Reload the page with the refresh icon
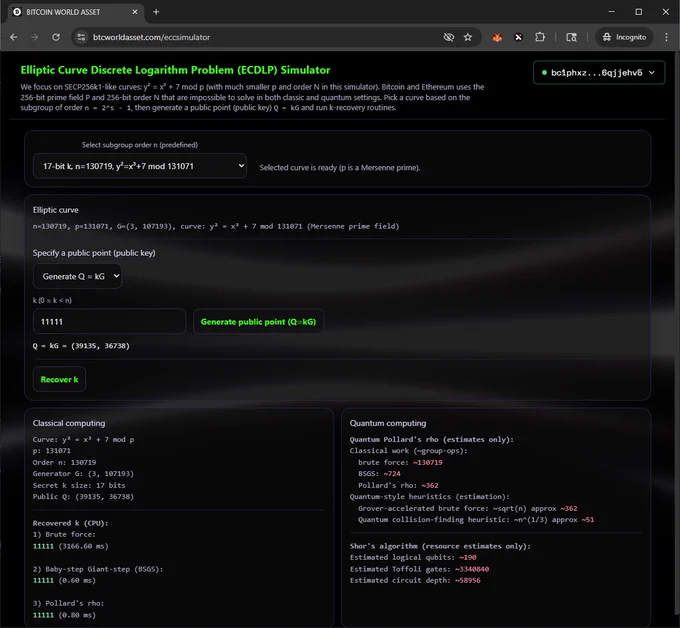Image resolution: width=680 pixels, height=628 pixels. [x=56, y=37]
